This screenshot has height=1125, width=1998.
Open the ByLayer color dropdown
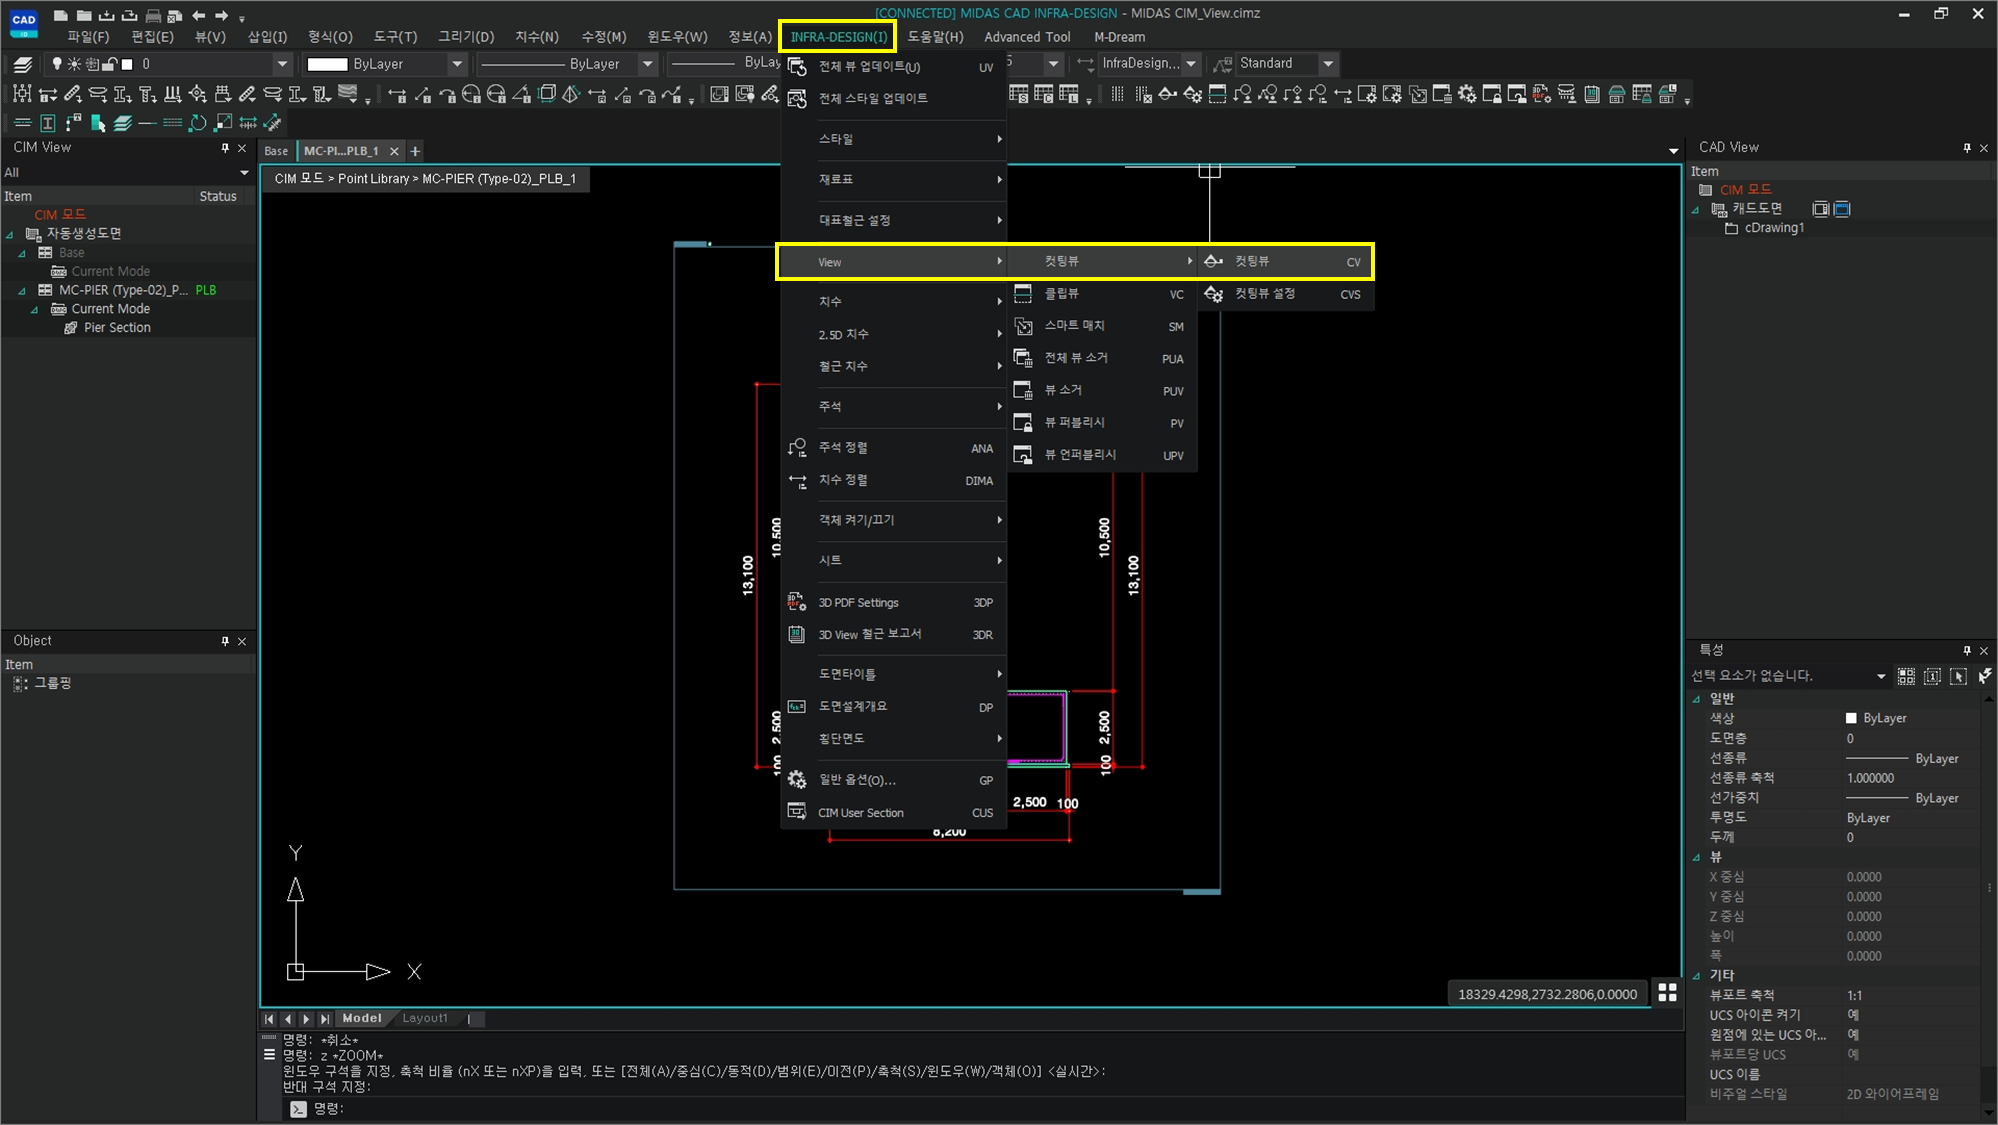(x=457, y=64)
